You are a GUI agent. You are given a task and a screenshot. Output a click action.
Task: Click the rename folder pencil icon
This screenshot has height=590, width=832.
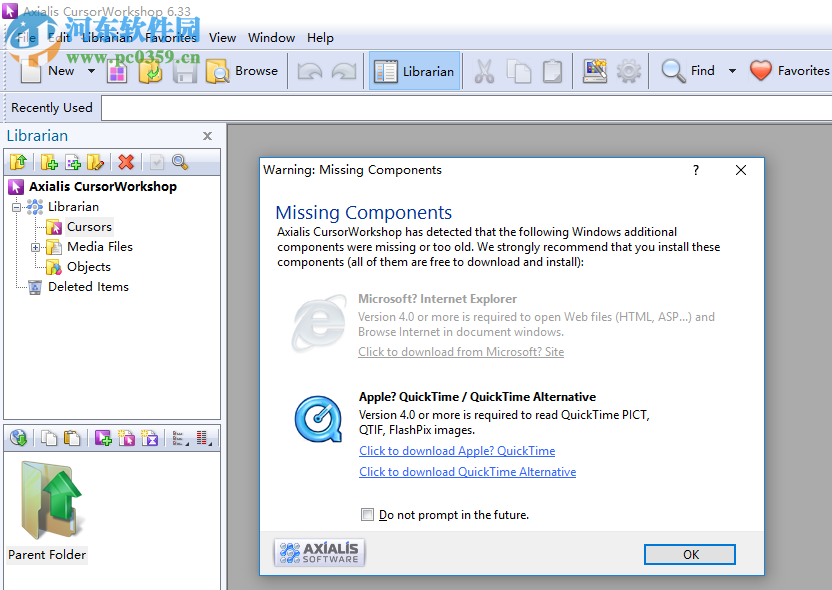(96, 162)
